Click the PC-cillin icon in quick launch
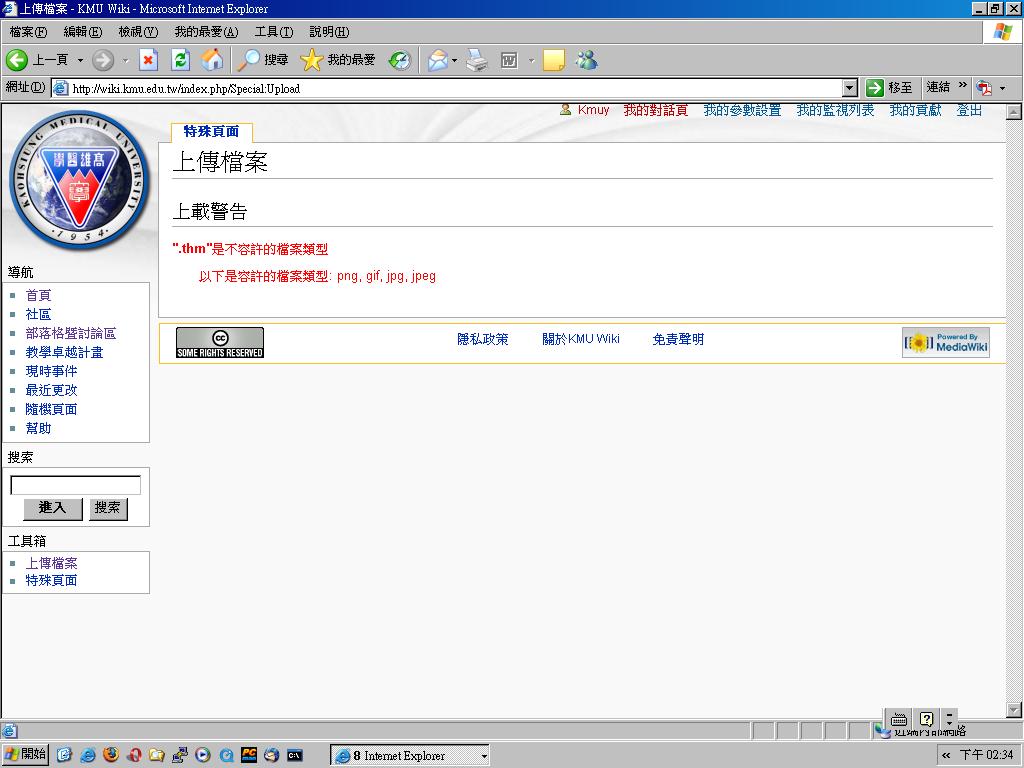Screen dimensions: 1024x768 [249, 755]
